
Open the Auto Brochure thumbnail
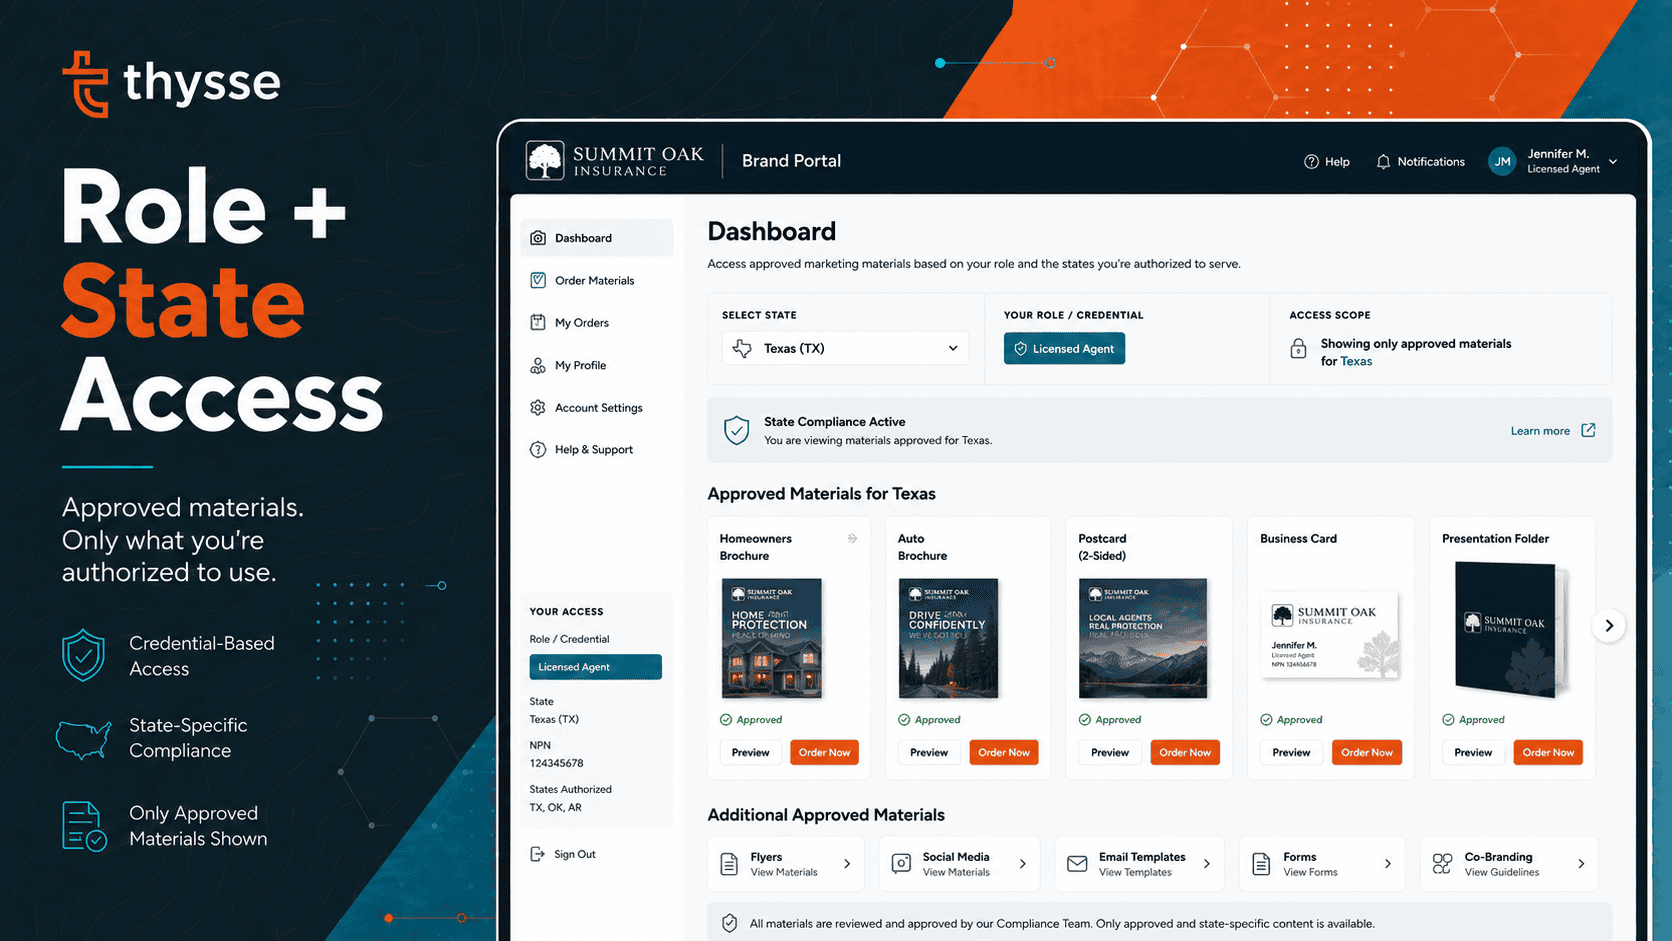tap(948, 638)
